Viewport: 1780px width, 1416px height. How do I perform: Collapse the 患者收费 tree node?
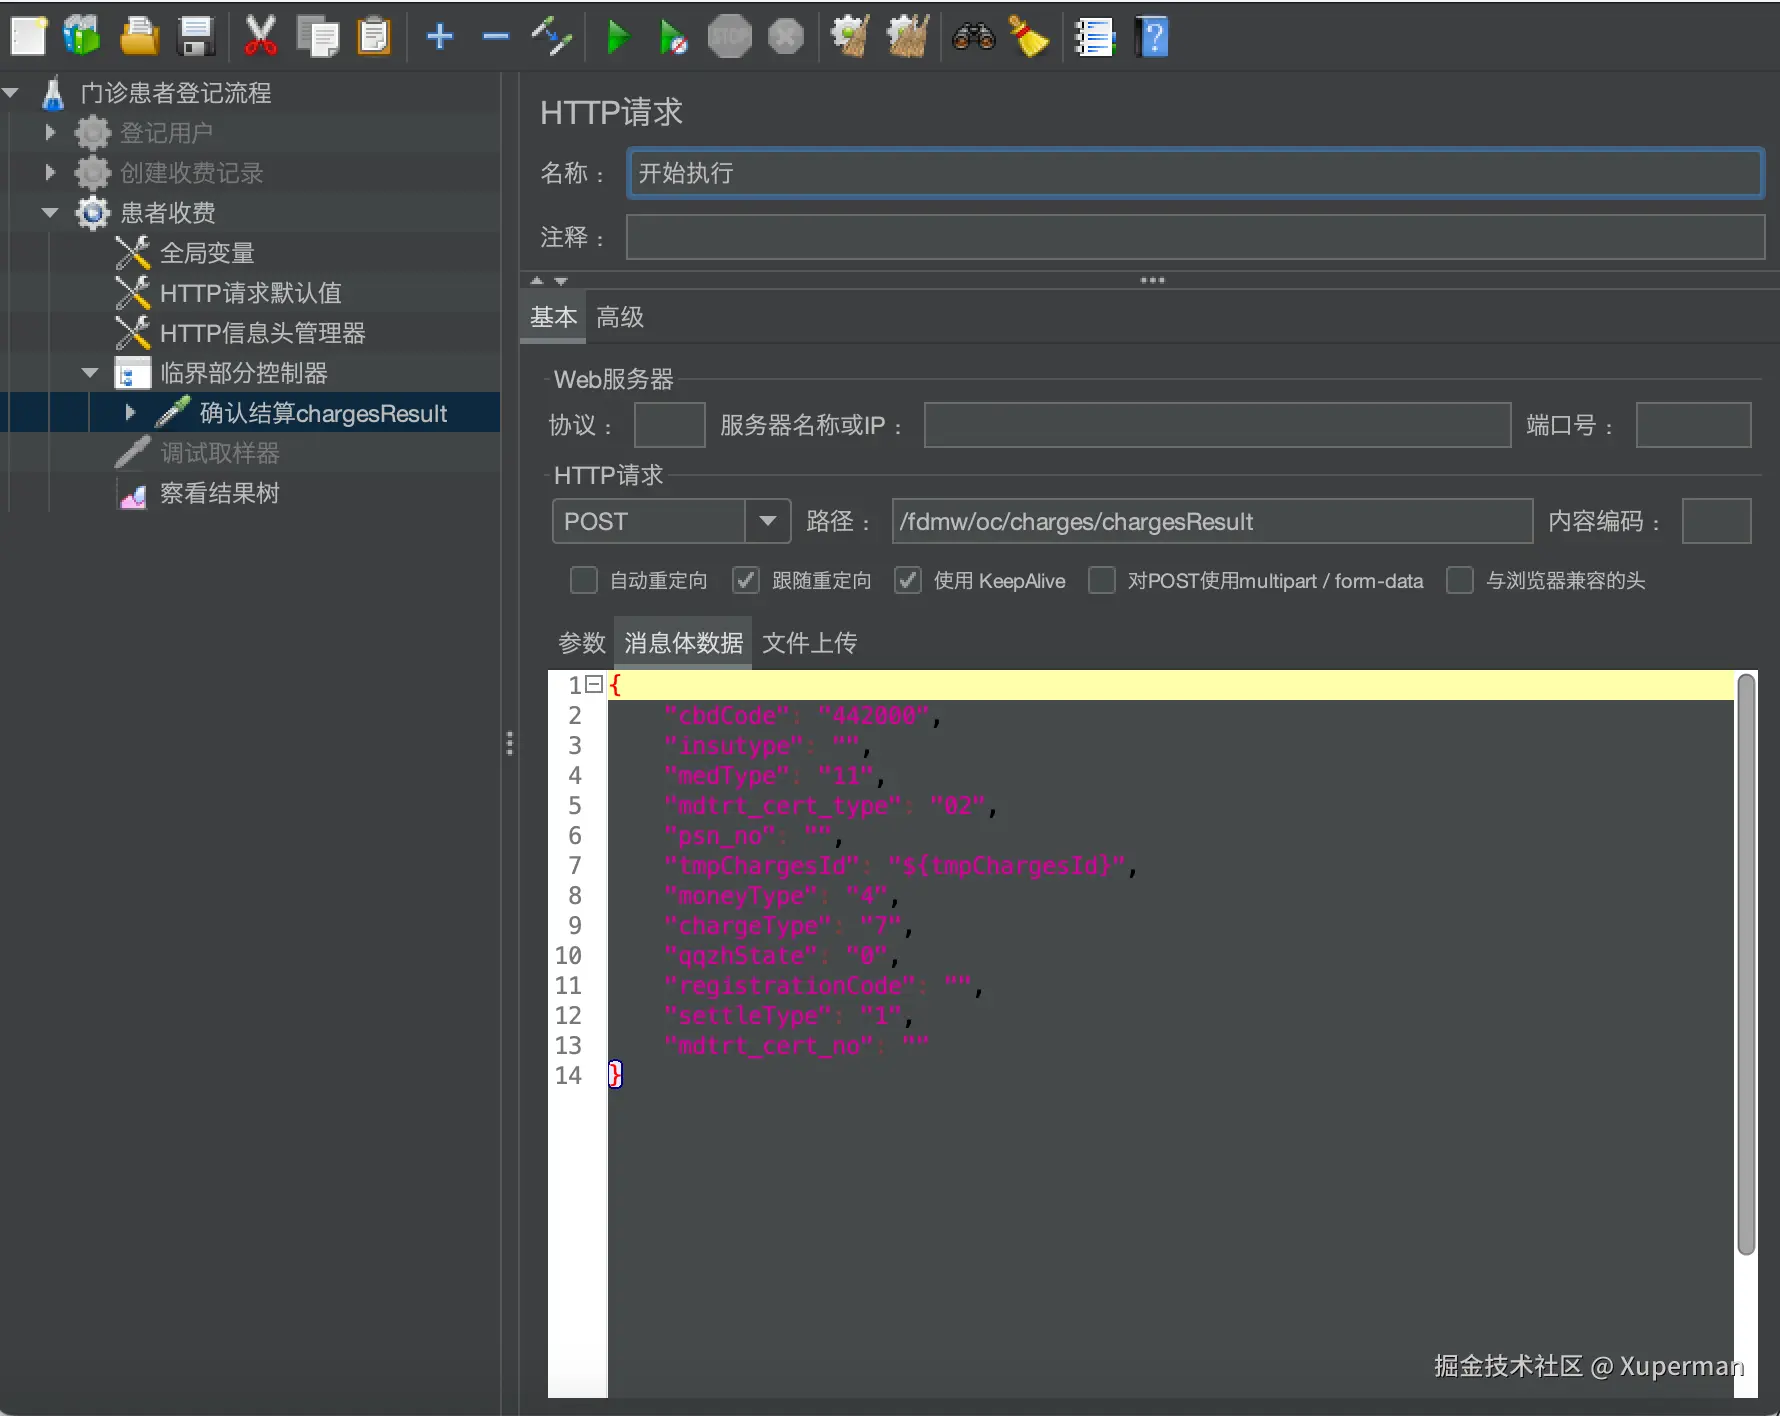[x=50, y=213]
